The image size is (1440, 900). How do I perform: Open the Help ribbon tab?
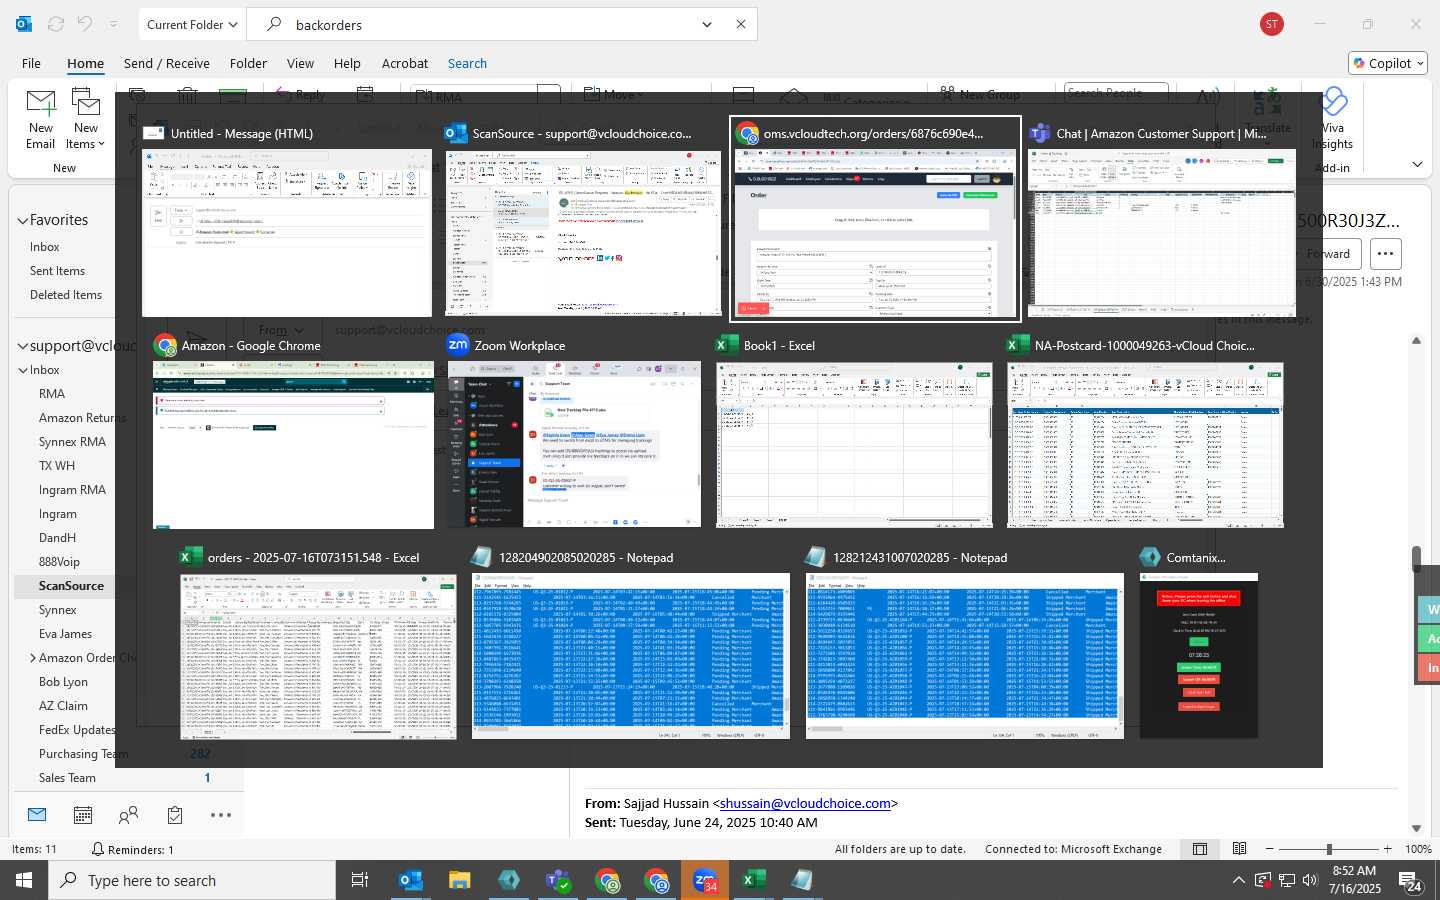[347, 63]
